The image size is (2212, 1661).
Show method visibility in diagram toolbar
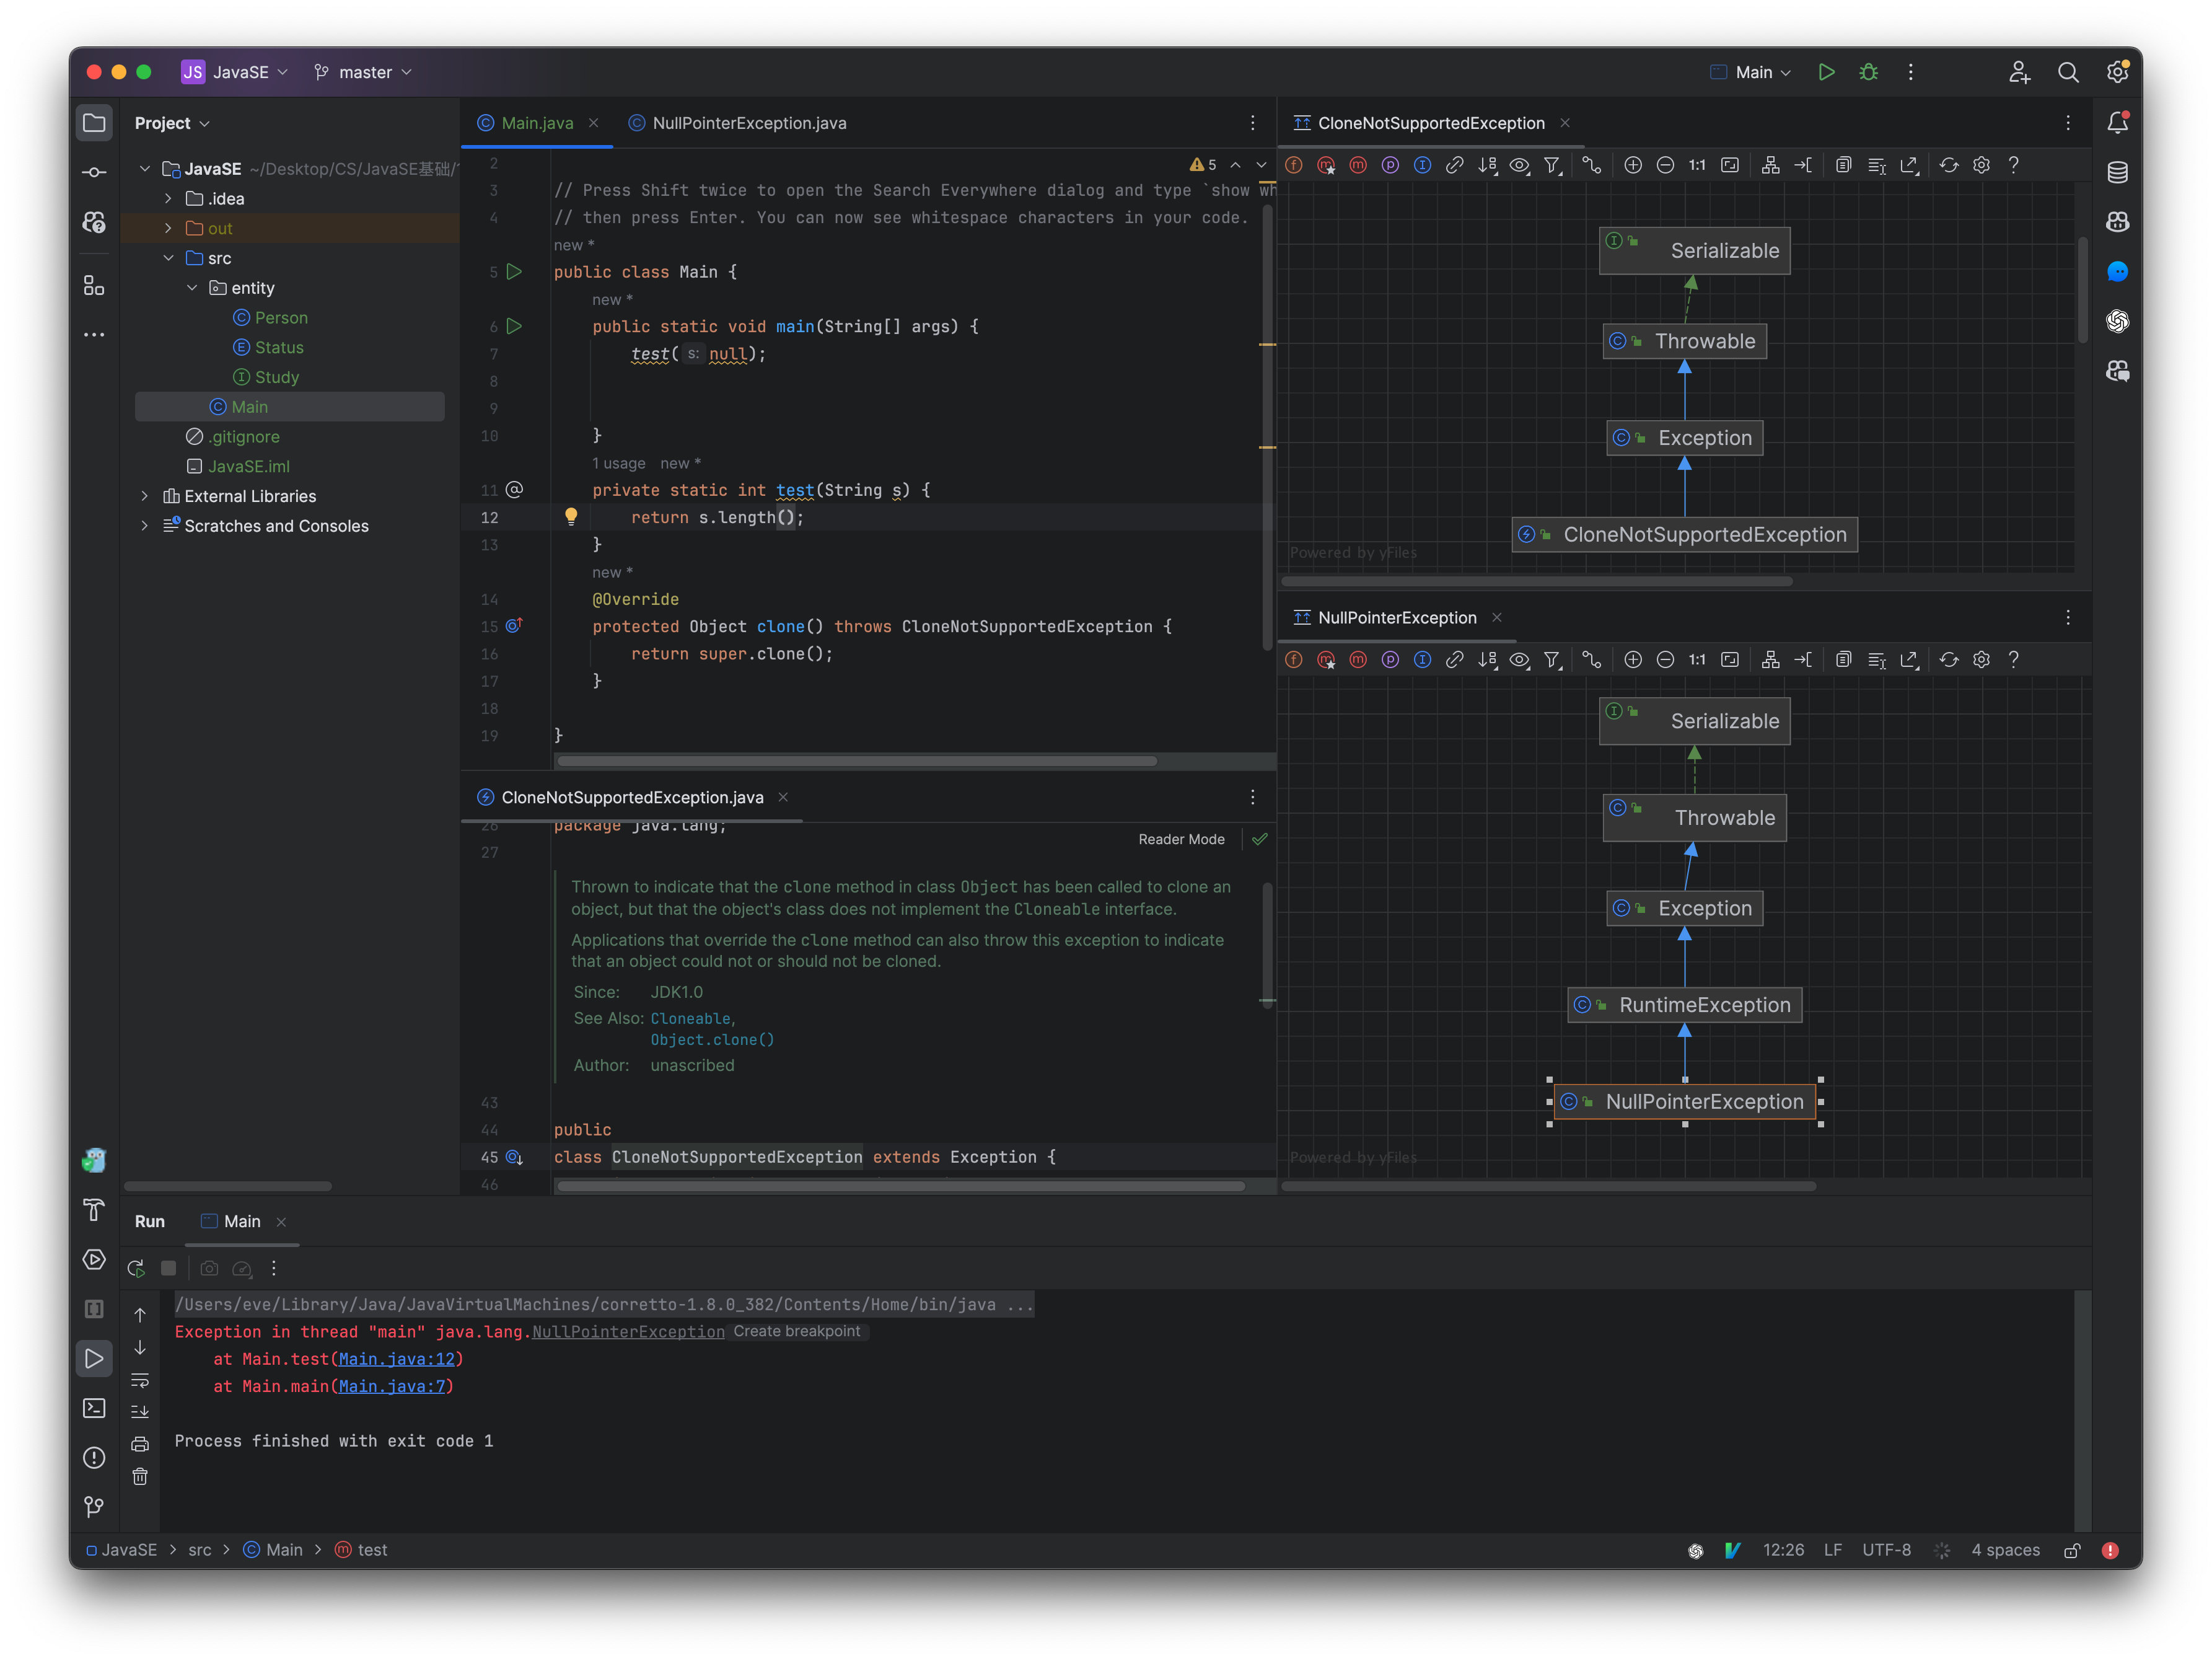click(x=1358, y=165)
